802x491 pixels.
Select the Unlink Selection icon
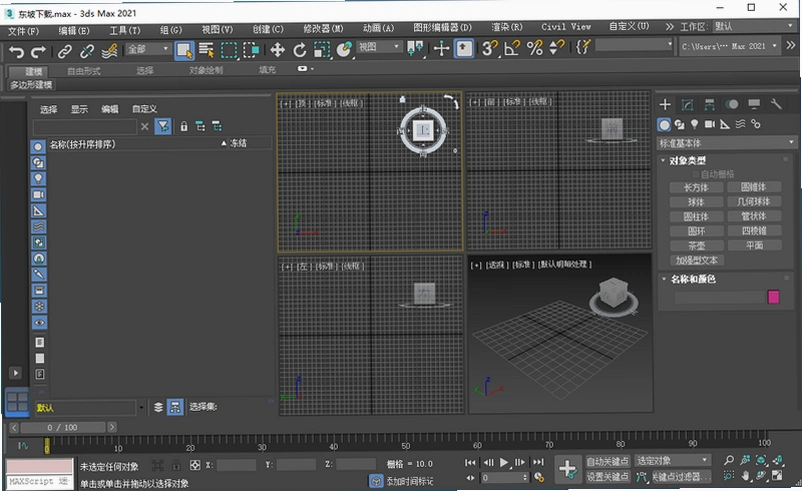tap(86, 51)
